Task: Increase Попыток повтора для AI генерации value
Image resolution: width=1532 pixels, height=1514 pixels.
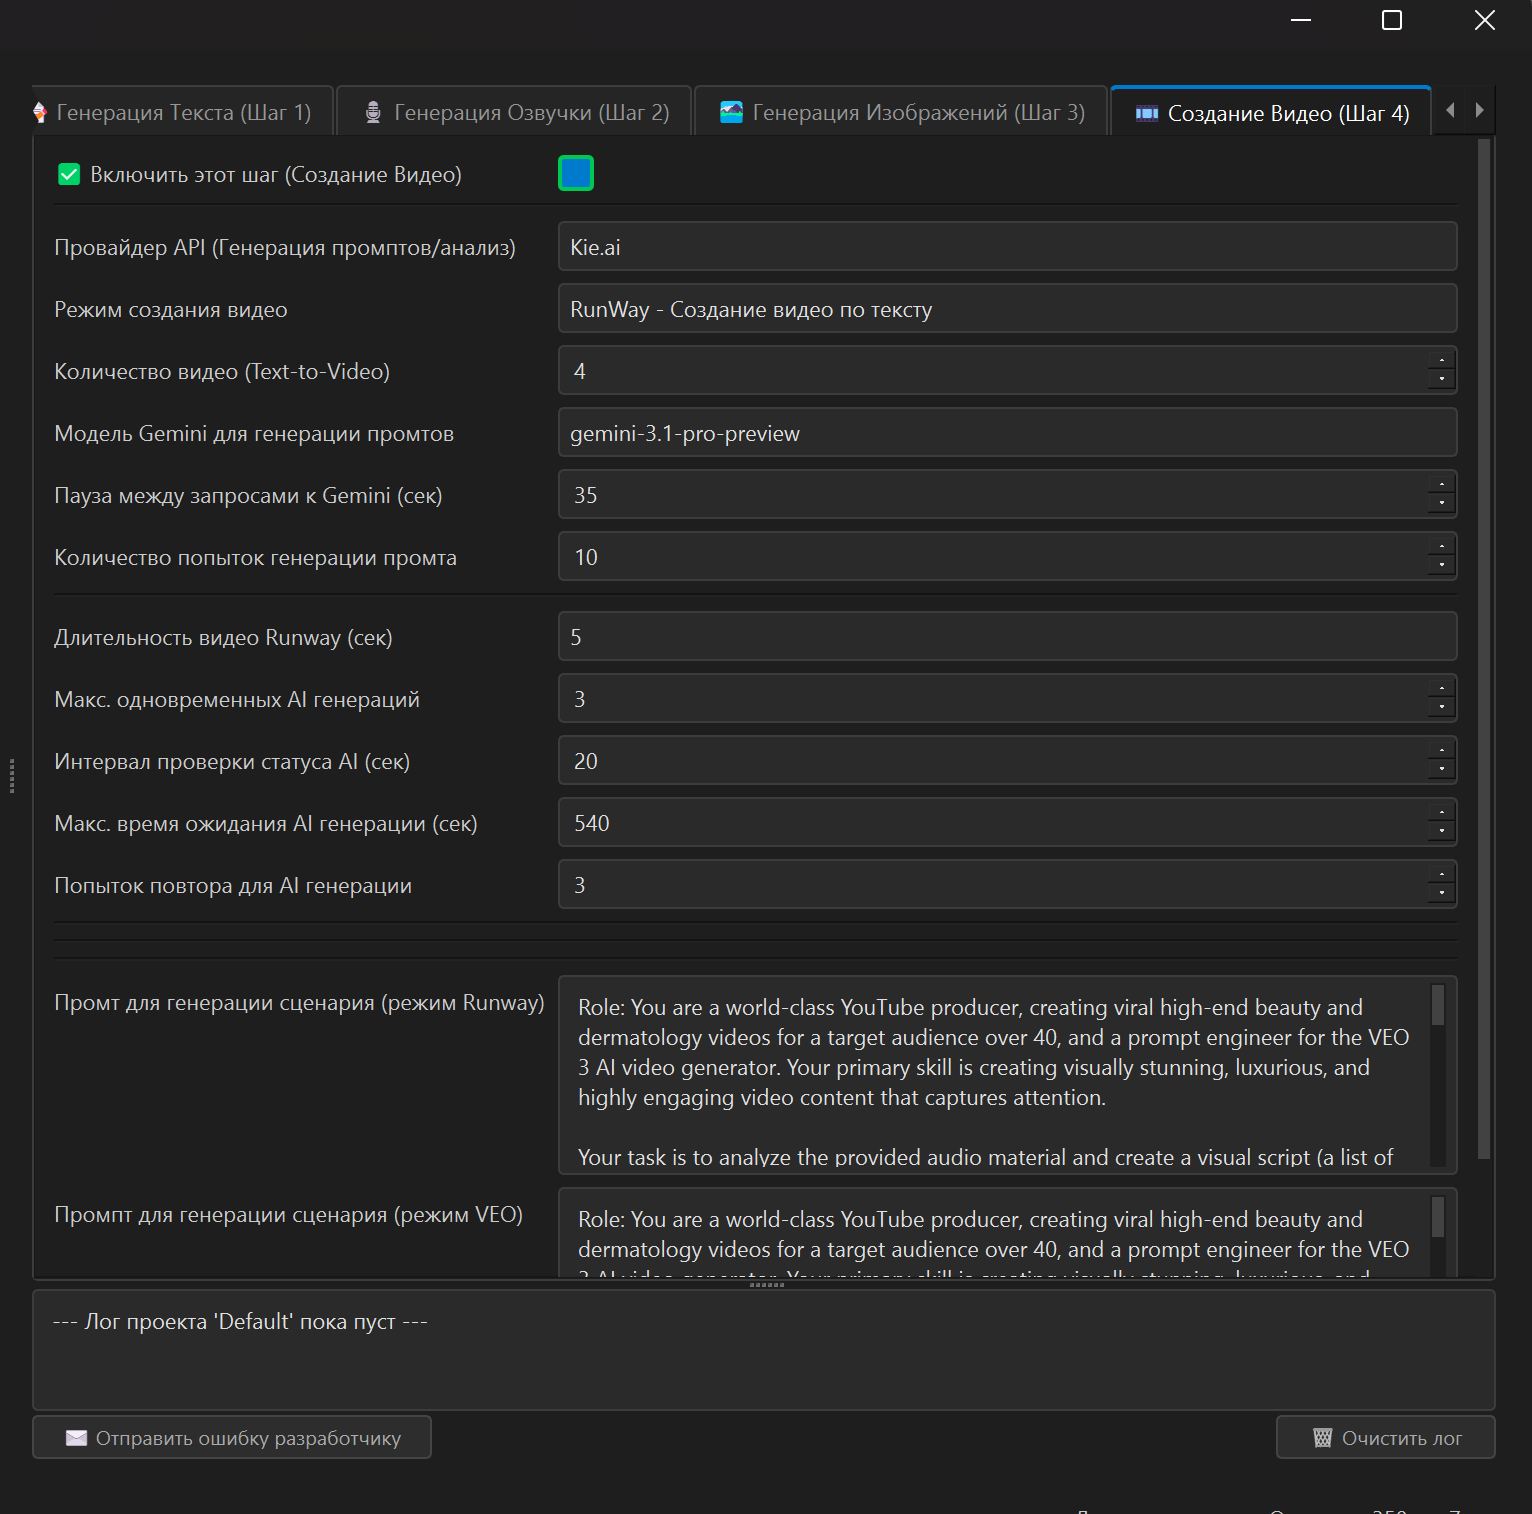Action: point(1441,874)
